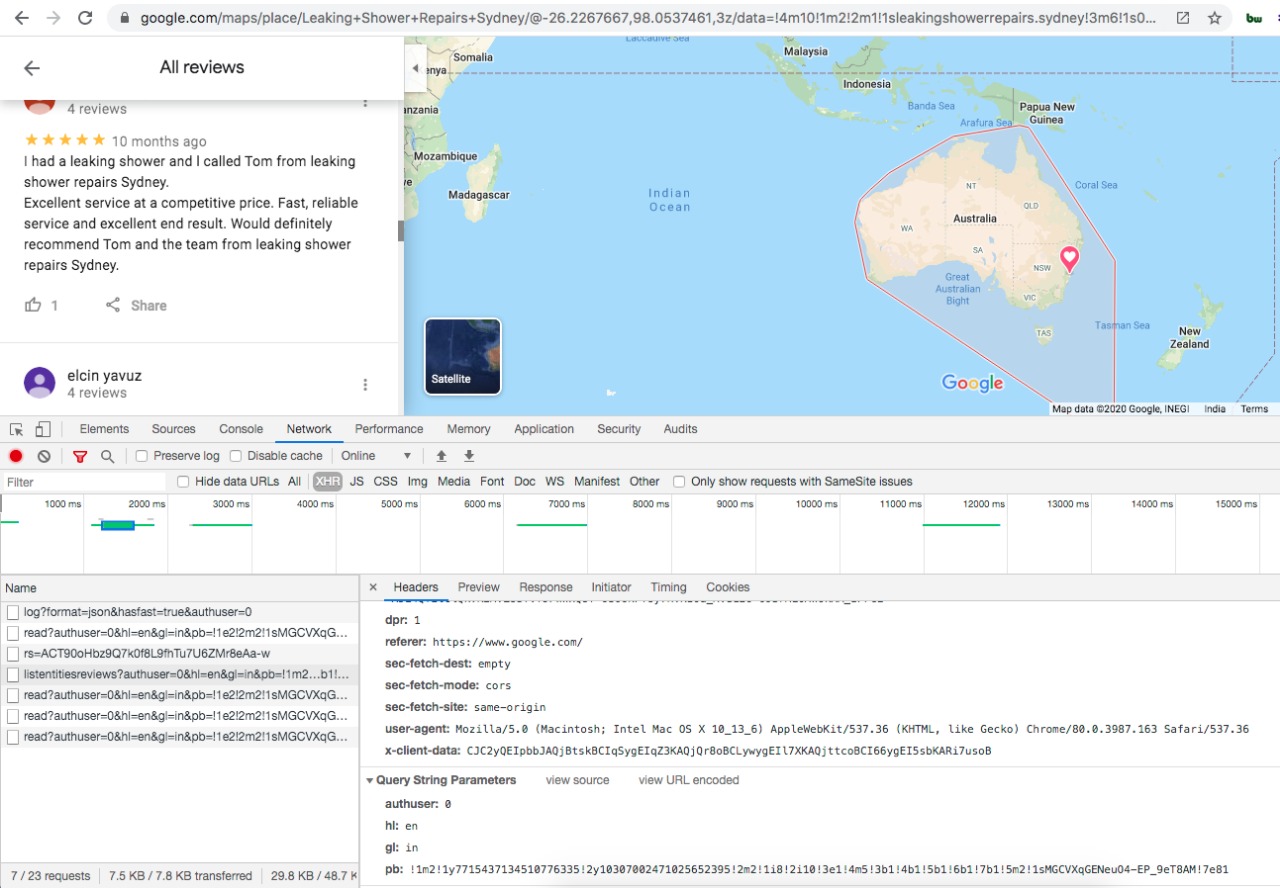
Task: Open elcin yavuz's profile avatar
Action: point(39,383)
